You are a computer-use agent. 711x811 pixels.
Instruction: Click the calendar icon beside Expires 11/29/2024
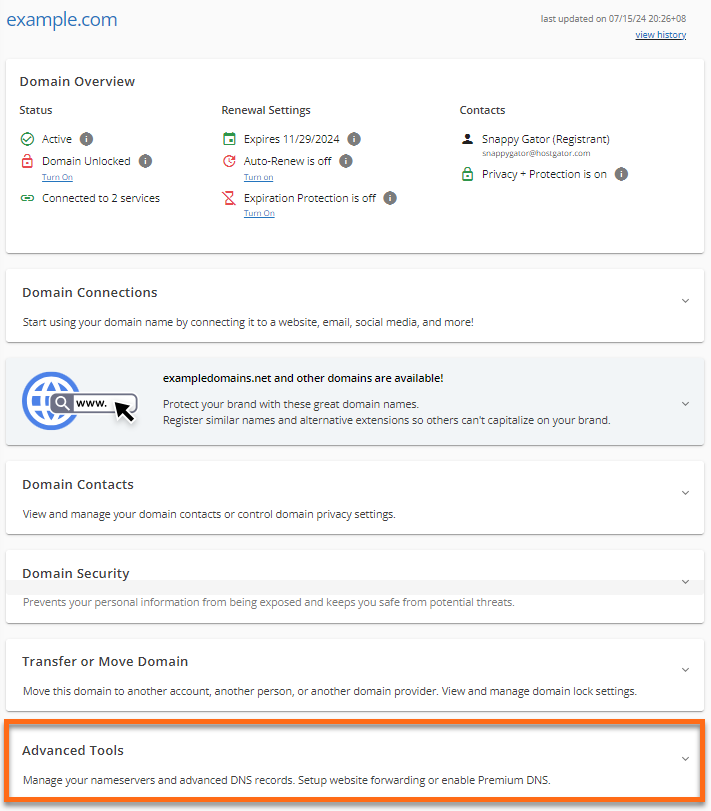tap(232, 139)
